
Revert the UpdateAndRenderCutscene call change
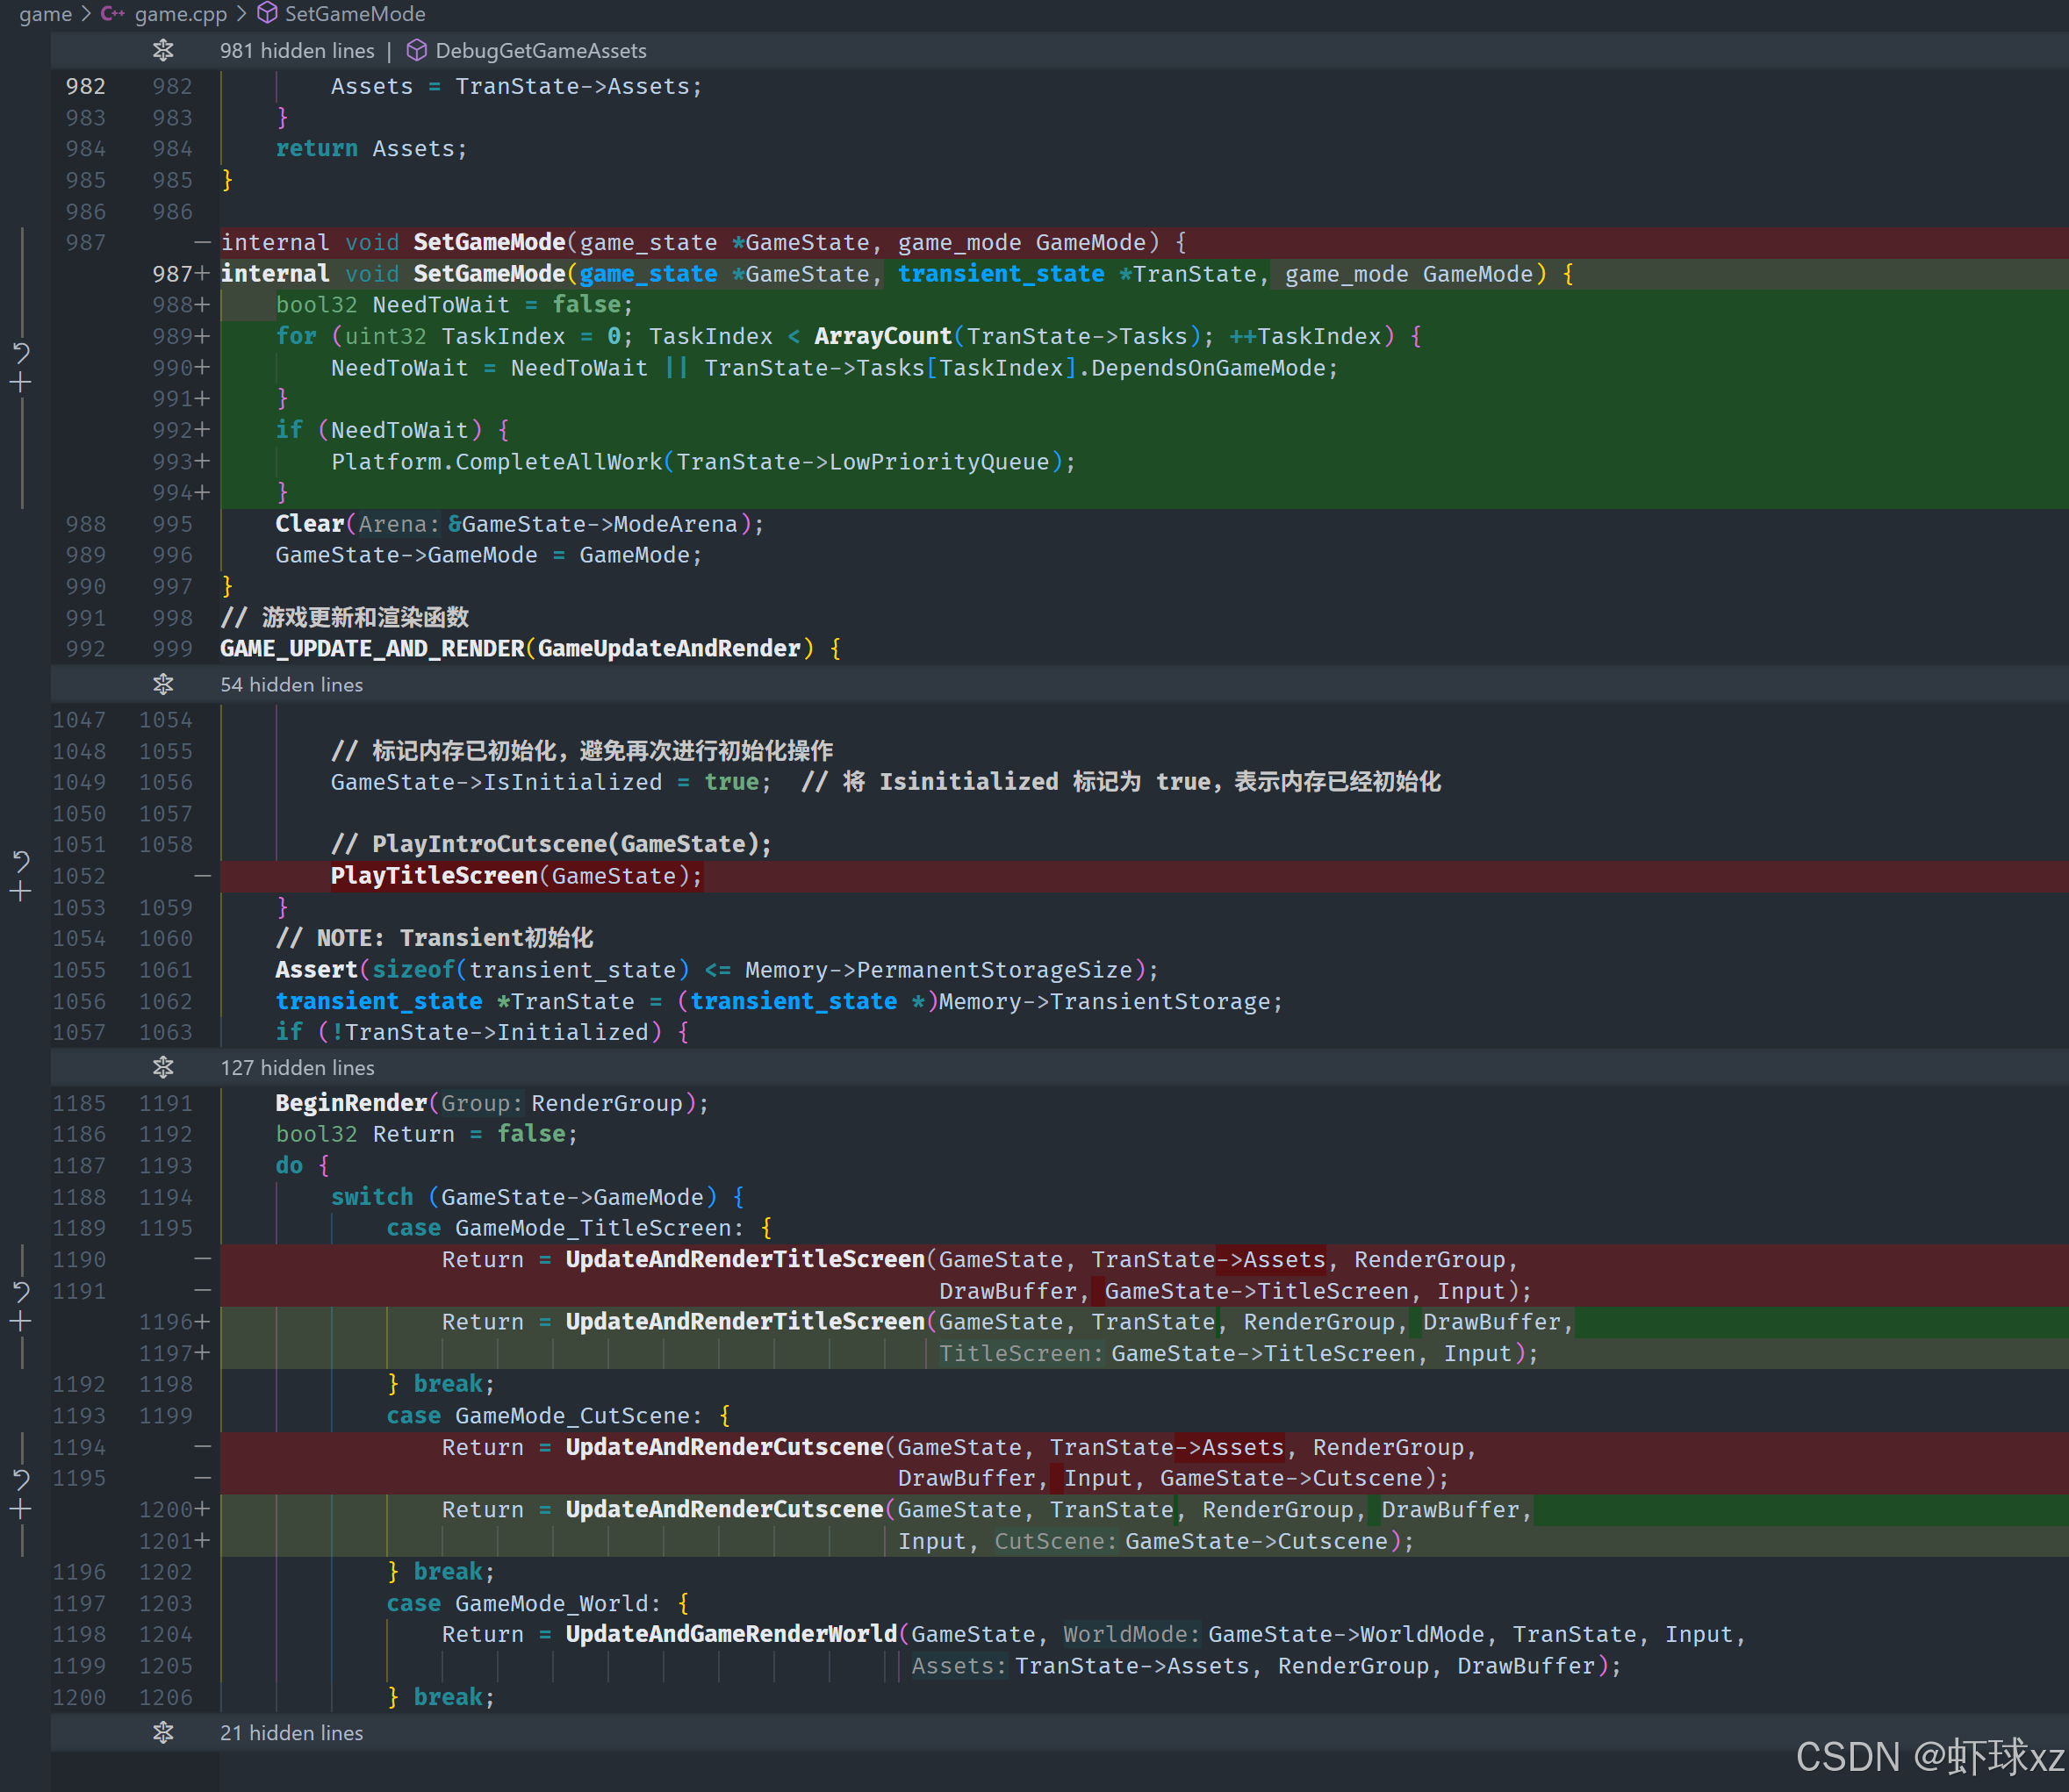(21, 1479)
